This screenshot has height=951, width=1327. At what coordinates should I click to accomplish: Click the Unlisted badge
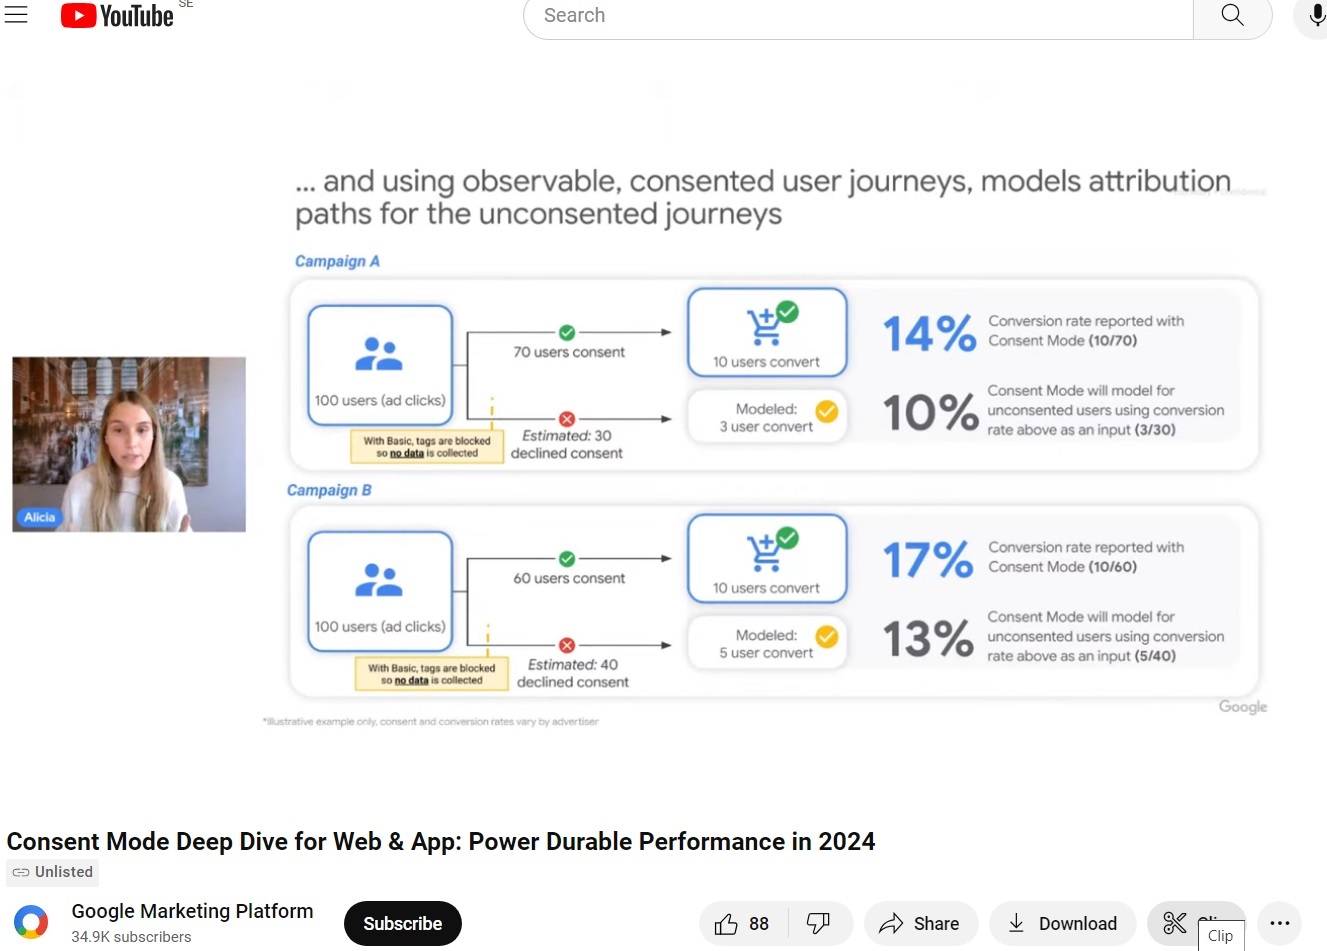pyautogui.click(x=53, y=872)
